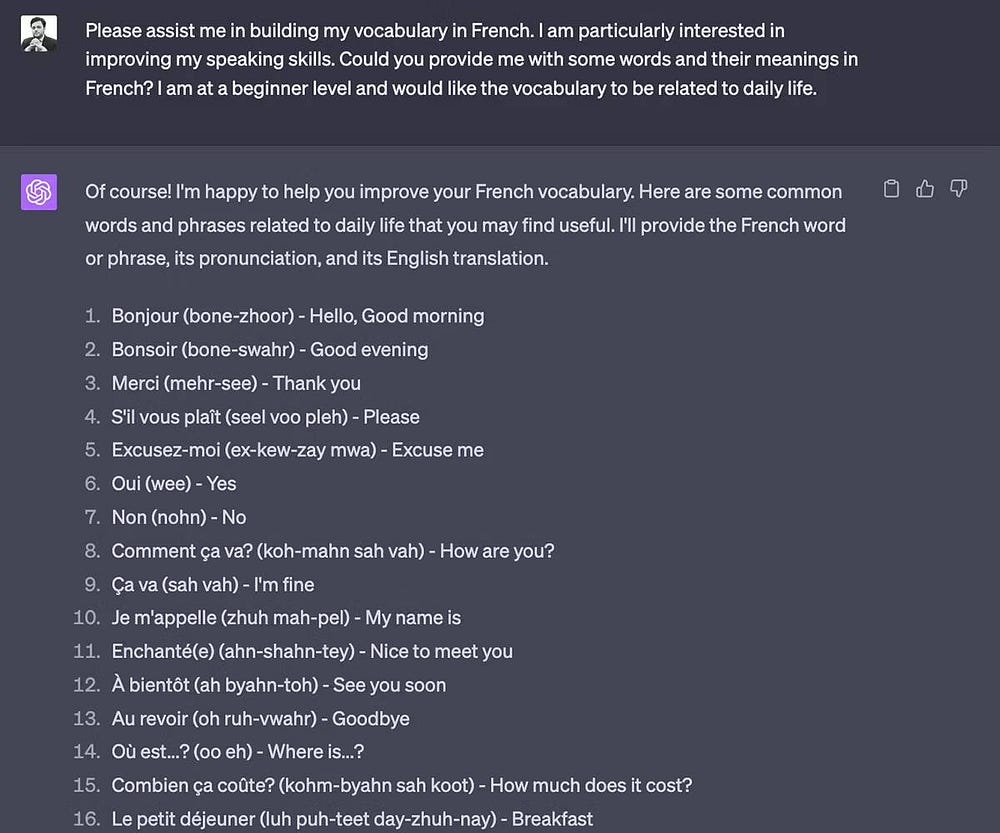Click the 'Bonsoir' Good evening line

[x=269, y=350]
